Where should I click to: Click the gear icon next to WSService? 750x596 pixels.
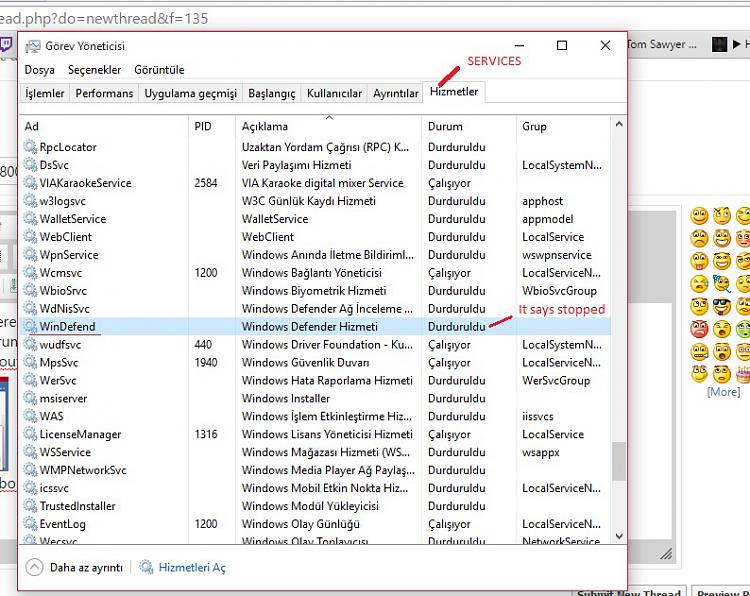tap(30, 452)
